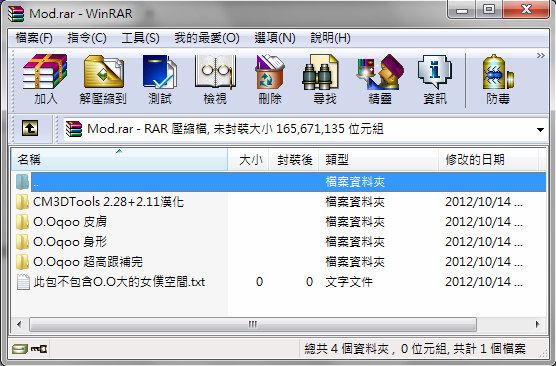Image resolution: width=556 pixels, height=366 pixels.
Task: Click the status bar text 總共 4 個資料夾
Action: coord(347,349)
